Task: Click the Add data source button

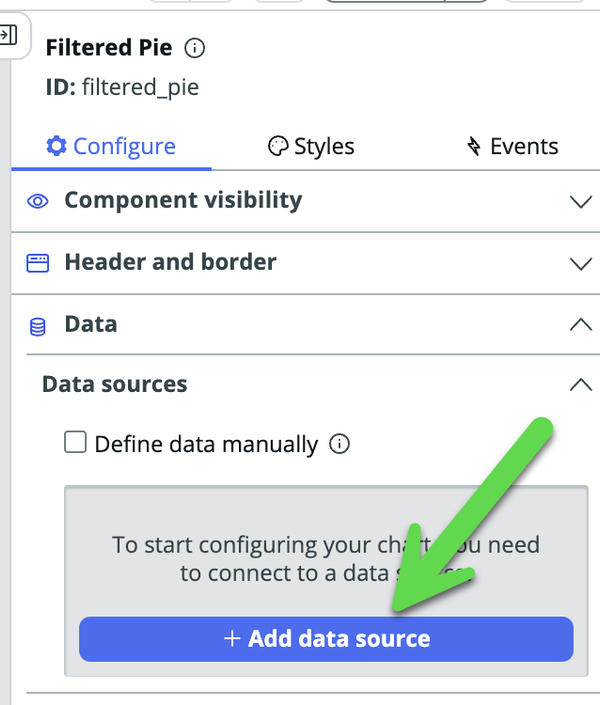Action: click(326, 639)
